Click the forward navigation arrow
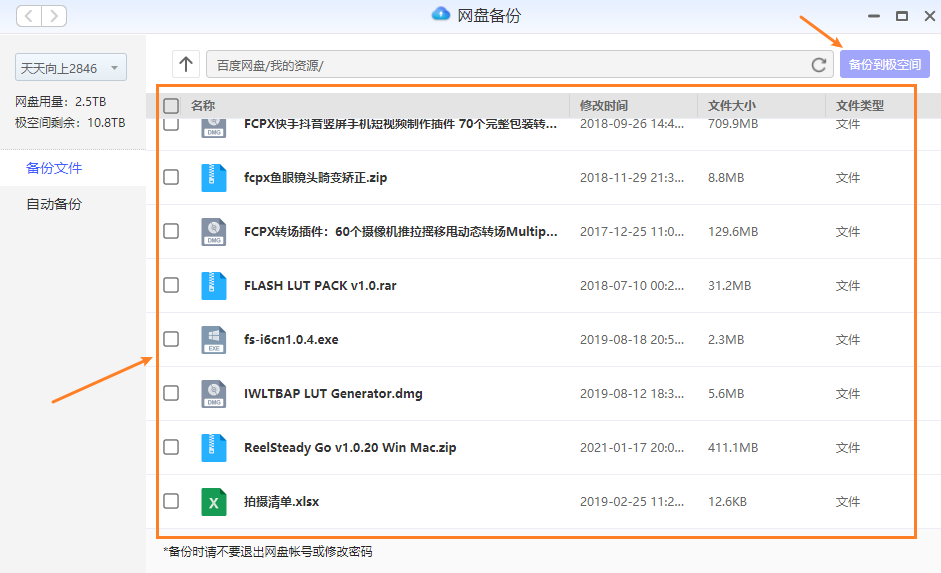Image resolution: width=941 pixels, height=573 pixels. point(54,16)
